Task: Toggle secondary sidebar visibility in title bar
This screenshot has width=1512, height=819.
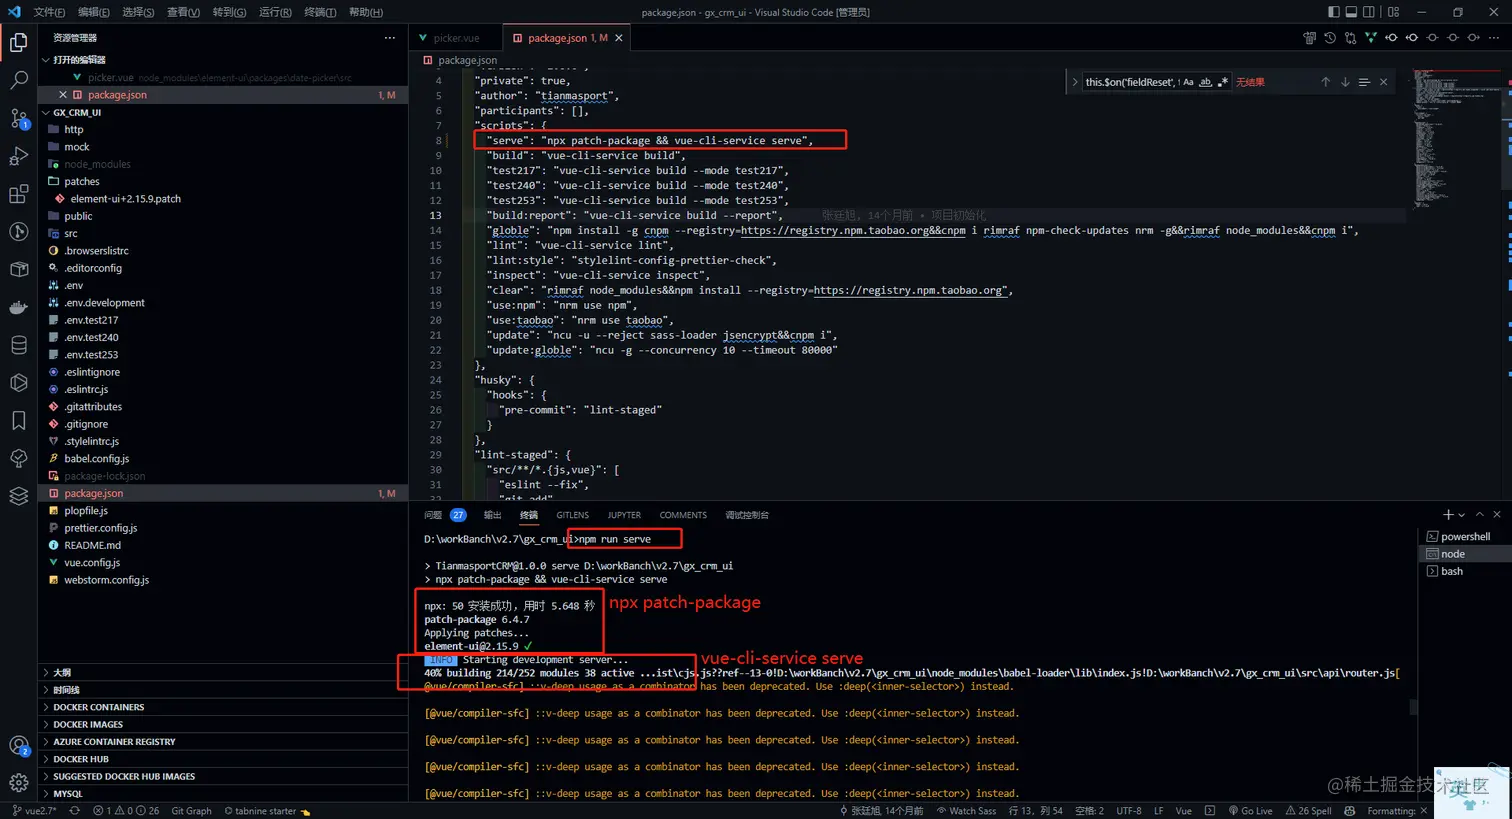Action: point(1369,12)
